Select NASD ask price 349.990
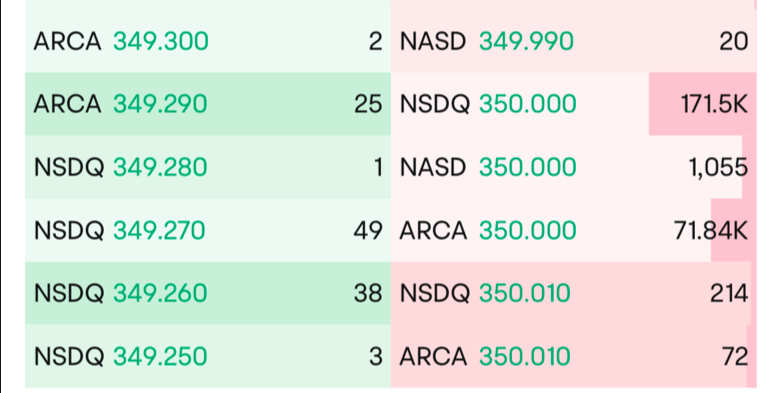The image size is (780, 393). click(x=526, y=41)
